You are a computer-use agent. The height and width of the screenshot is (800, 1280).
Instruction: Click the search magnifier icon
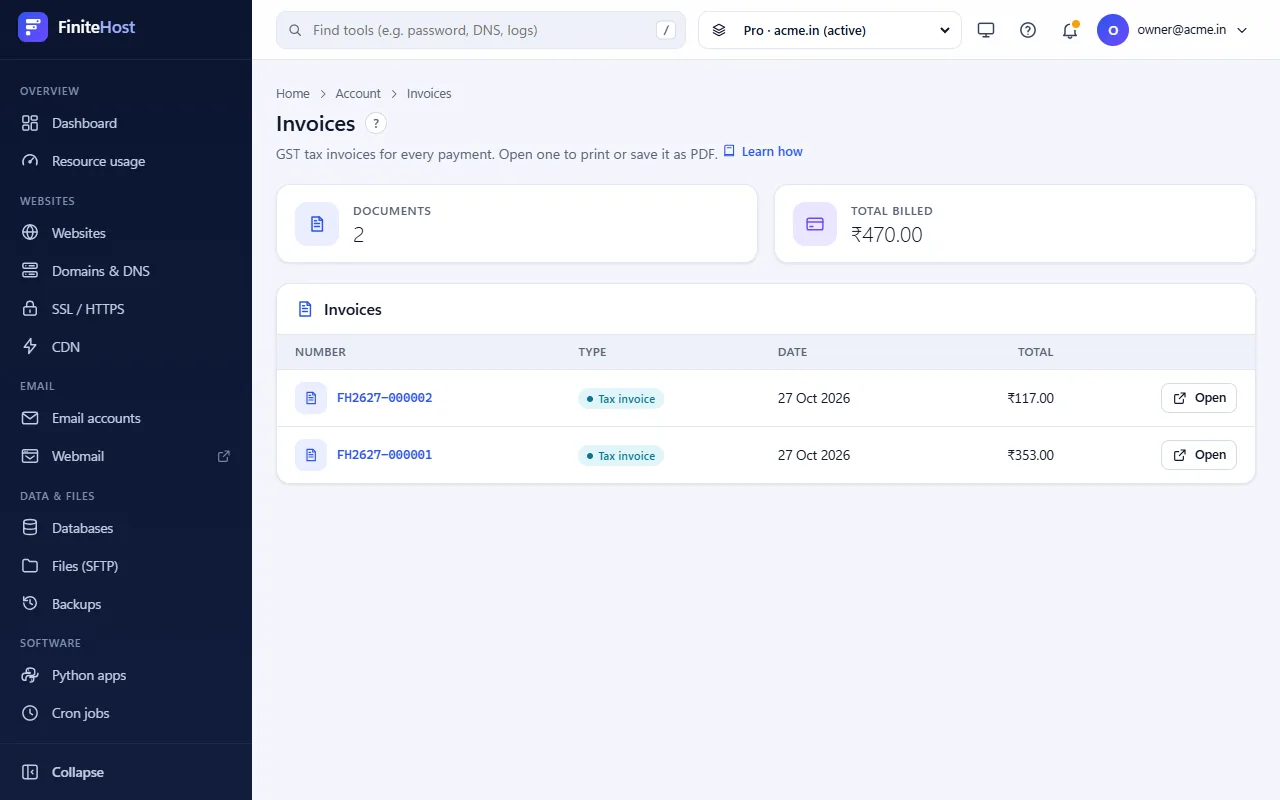[x=295, y=30]
